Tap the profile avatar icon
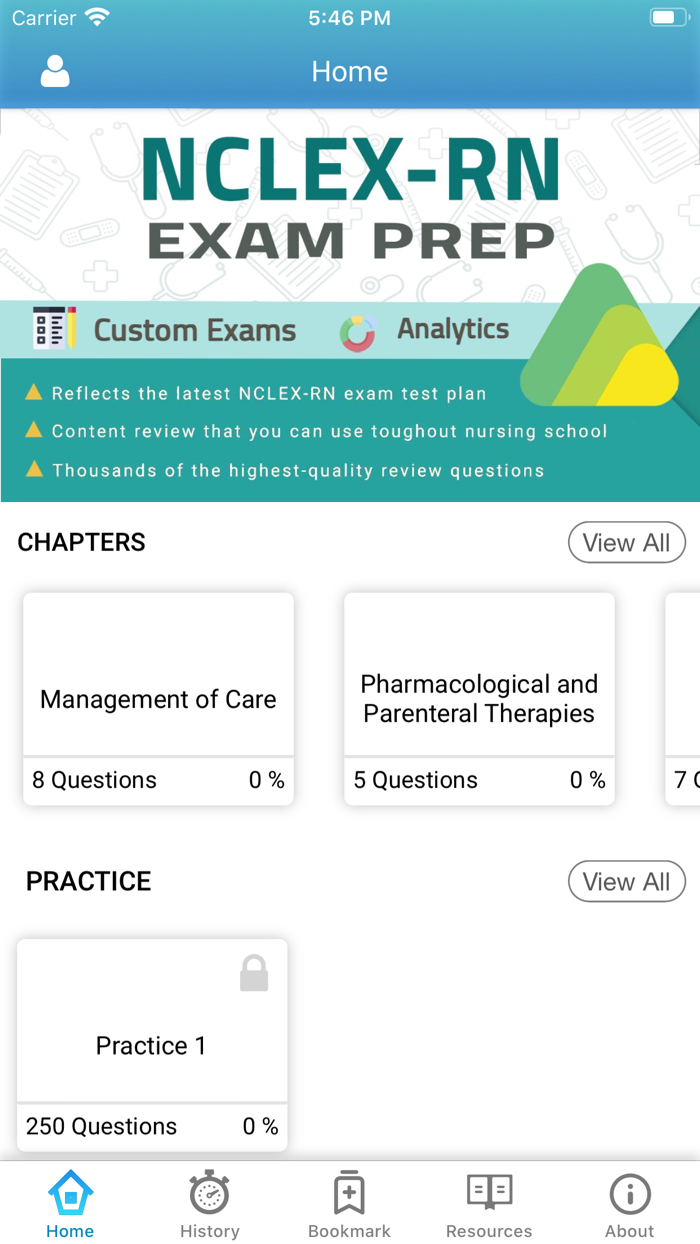 click(x=55, y=71)
